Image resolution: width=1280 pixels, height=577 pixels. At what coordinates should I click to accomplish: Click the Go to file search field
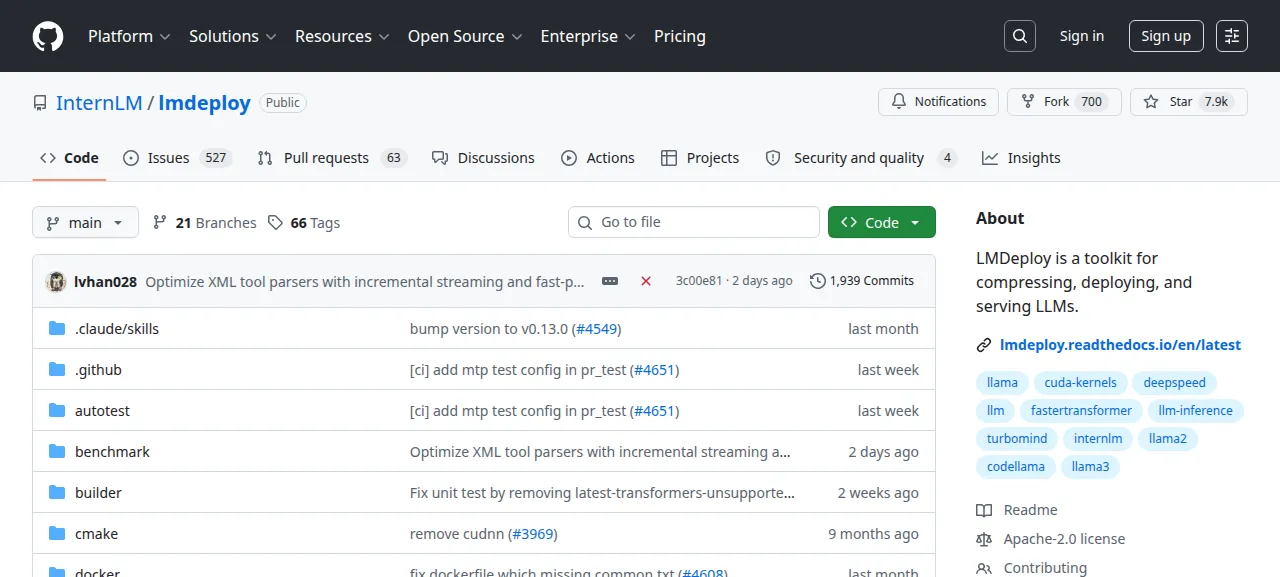pyautogui.click(x=694, y=222)
